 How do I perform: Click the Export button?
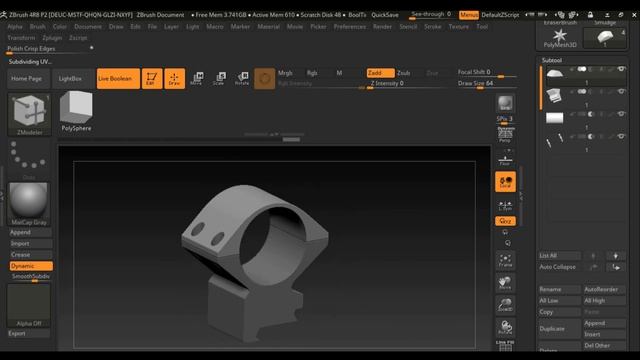[29, 333]
